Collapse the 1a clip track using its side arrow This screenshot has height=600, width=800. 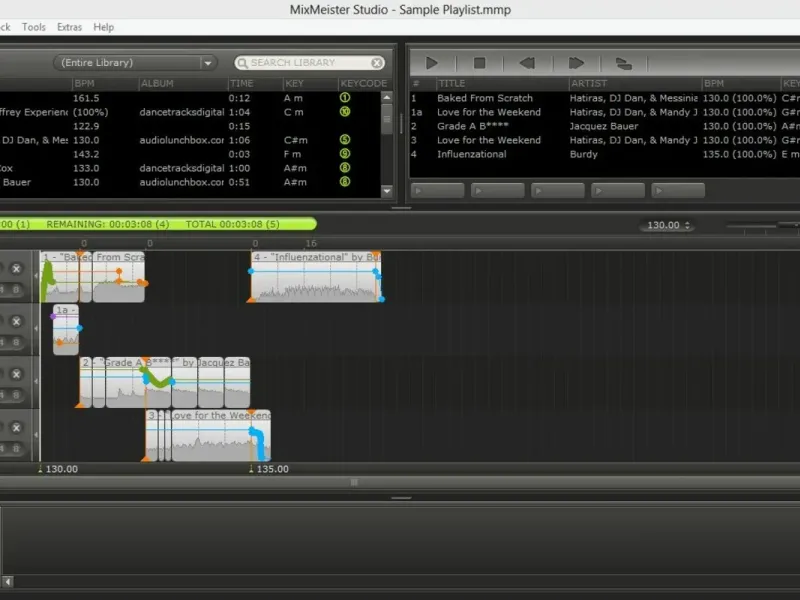coord(36,329)
